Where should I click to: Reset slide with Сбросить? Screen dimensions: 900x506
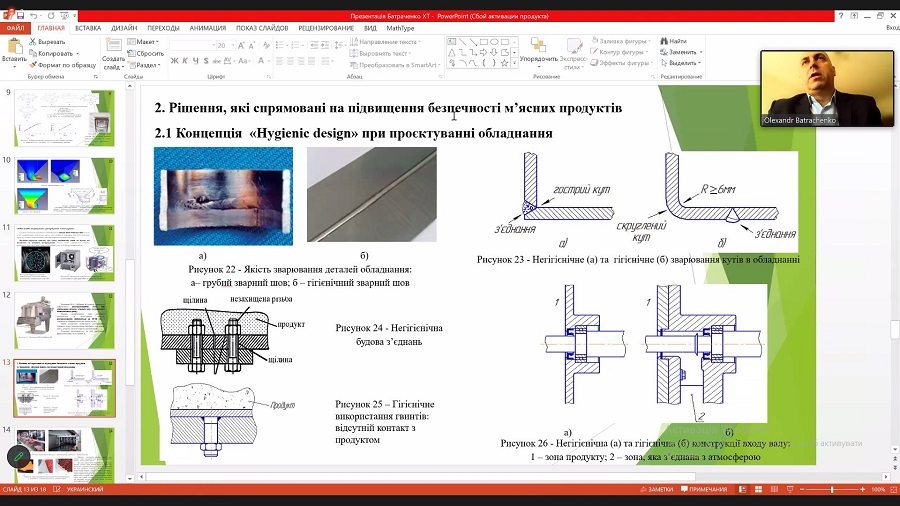point(146,53)
